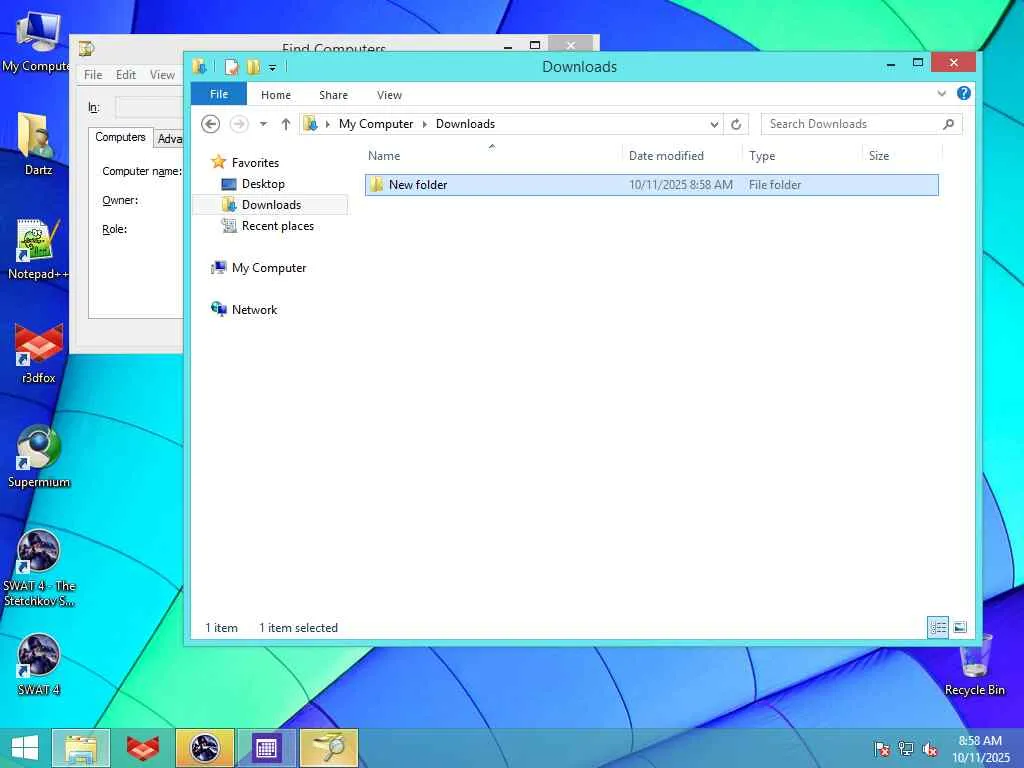Image resolution: width=1024 pixels, height=768 pixels.
Task: Click the muted volume tray icon
Action: [930, 749]
